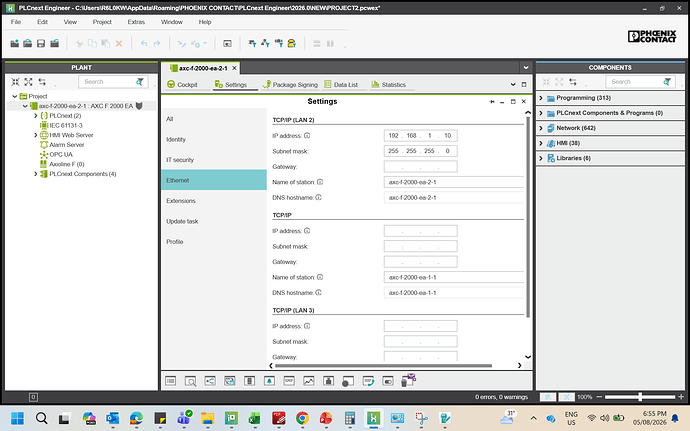690x431 pixels.
Task: Open the Window menu
Action: 172,22
